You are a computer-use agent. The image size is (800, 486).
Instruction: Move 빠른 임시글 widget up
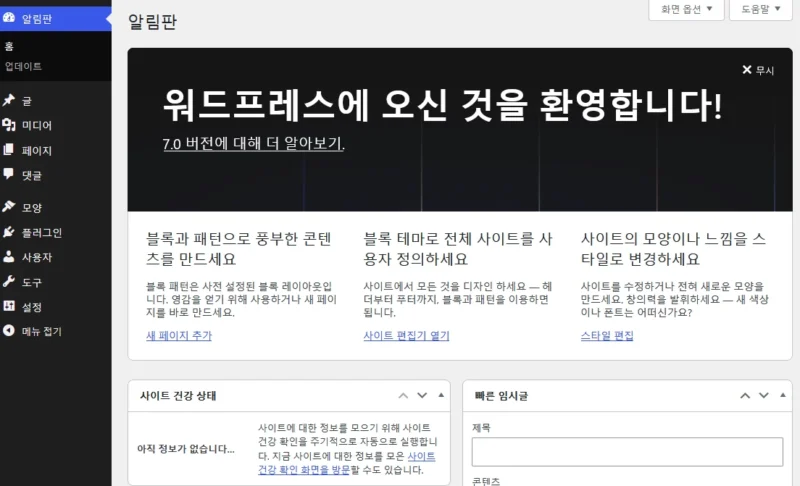[x=745, y=395]
